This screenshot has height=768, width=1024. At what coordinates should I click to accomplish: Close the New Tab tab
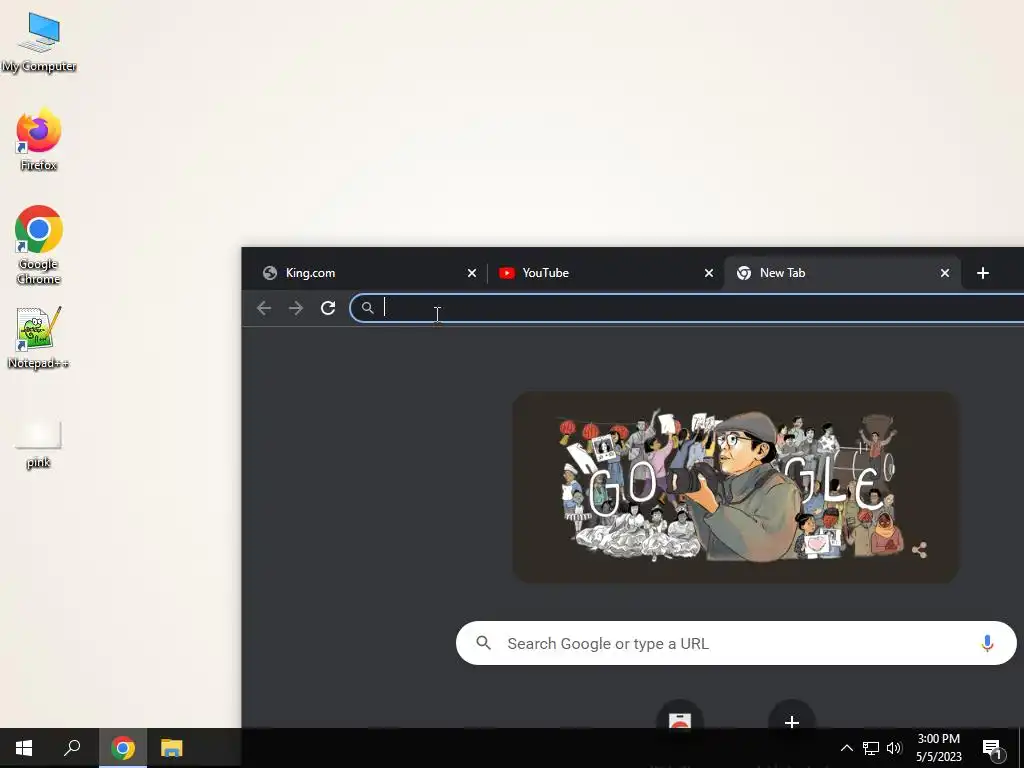[x=944, y=273]
